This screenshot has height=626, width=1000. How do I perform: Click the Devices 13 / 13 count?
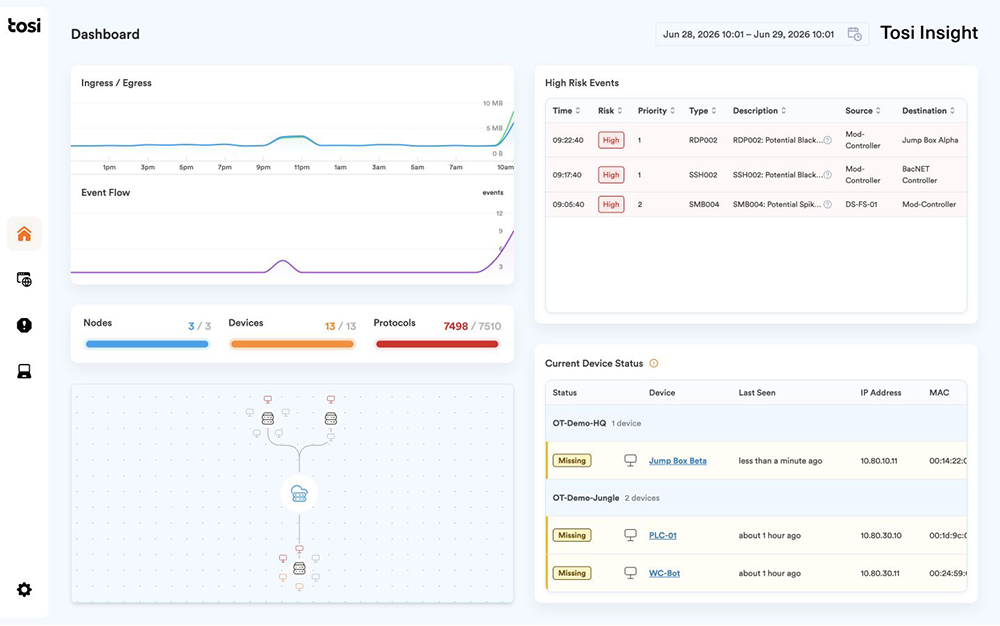pos(340,326)
